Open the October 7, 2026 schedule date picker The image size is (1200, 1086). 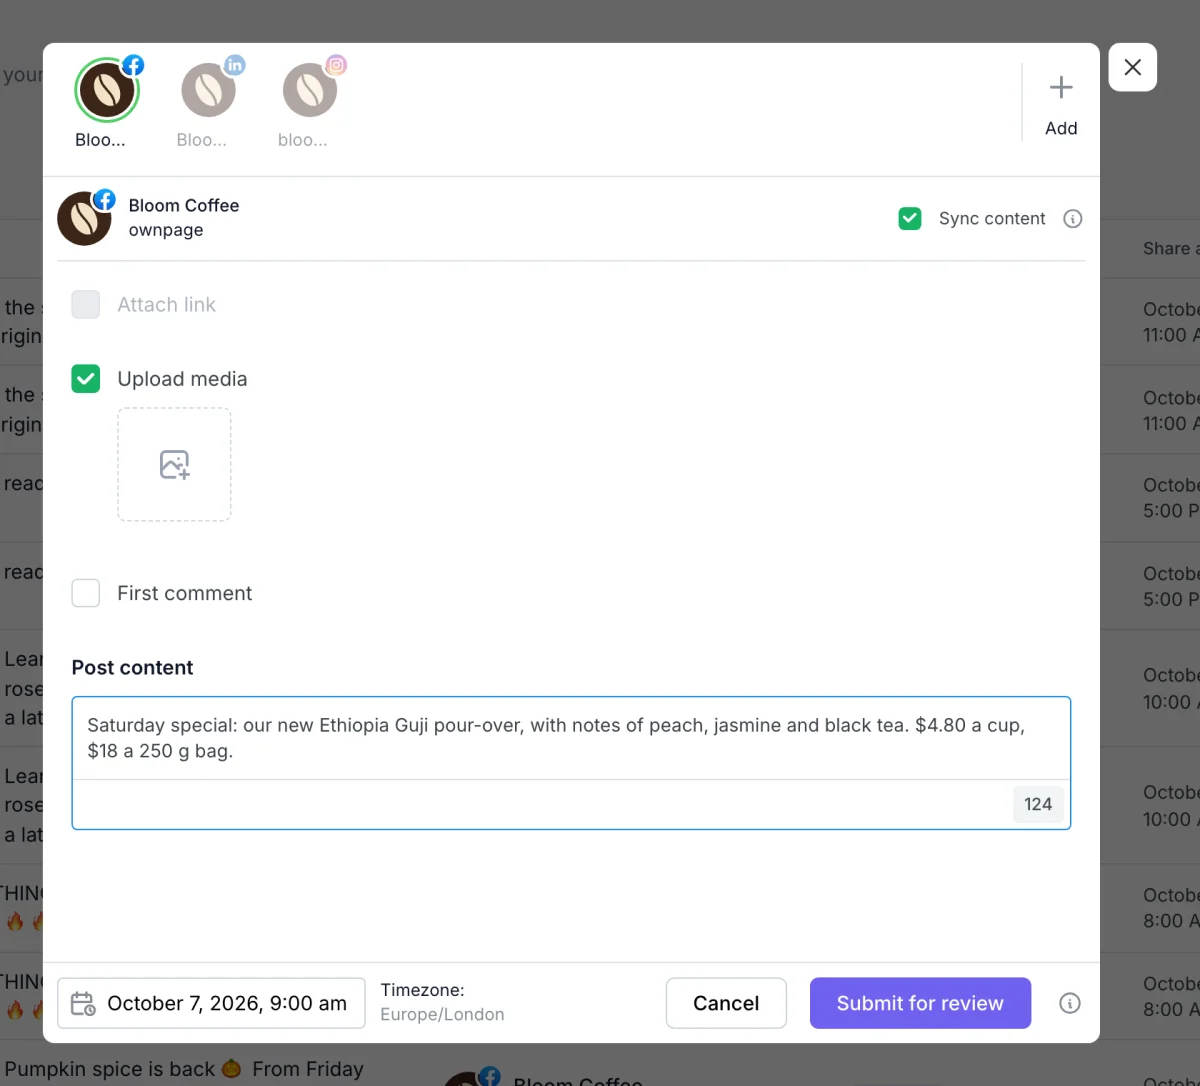point(211,1003)
